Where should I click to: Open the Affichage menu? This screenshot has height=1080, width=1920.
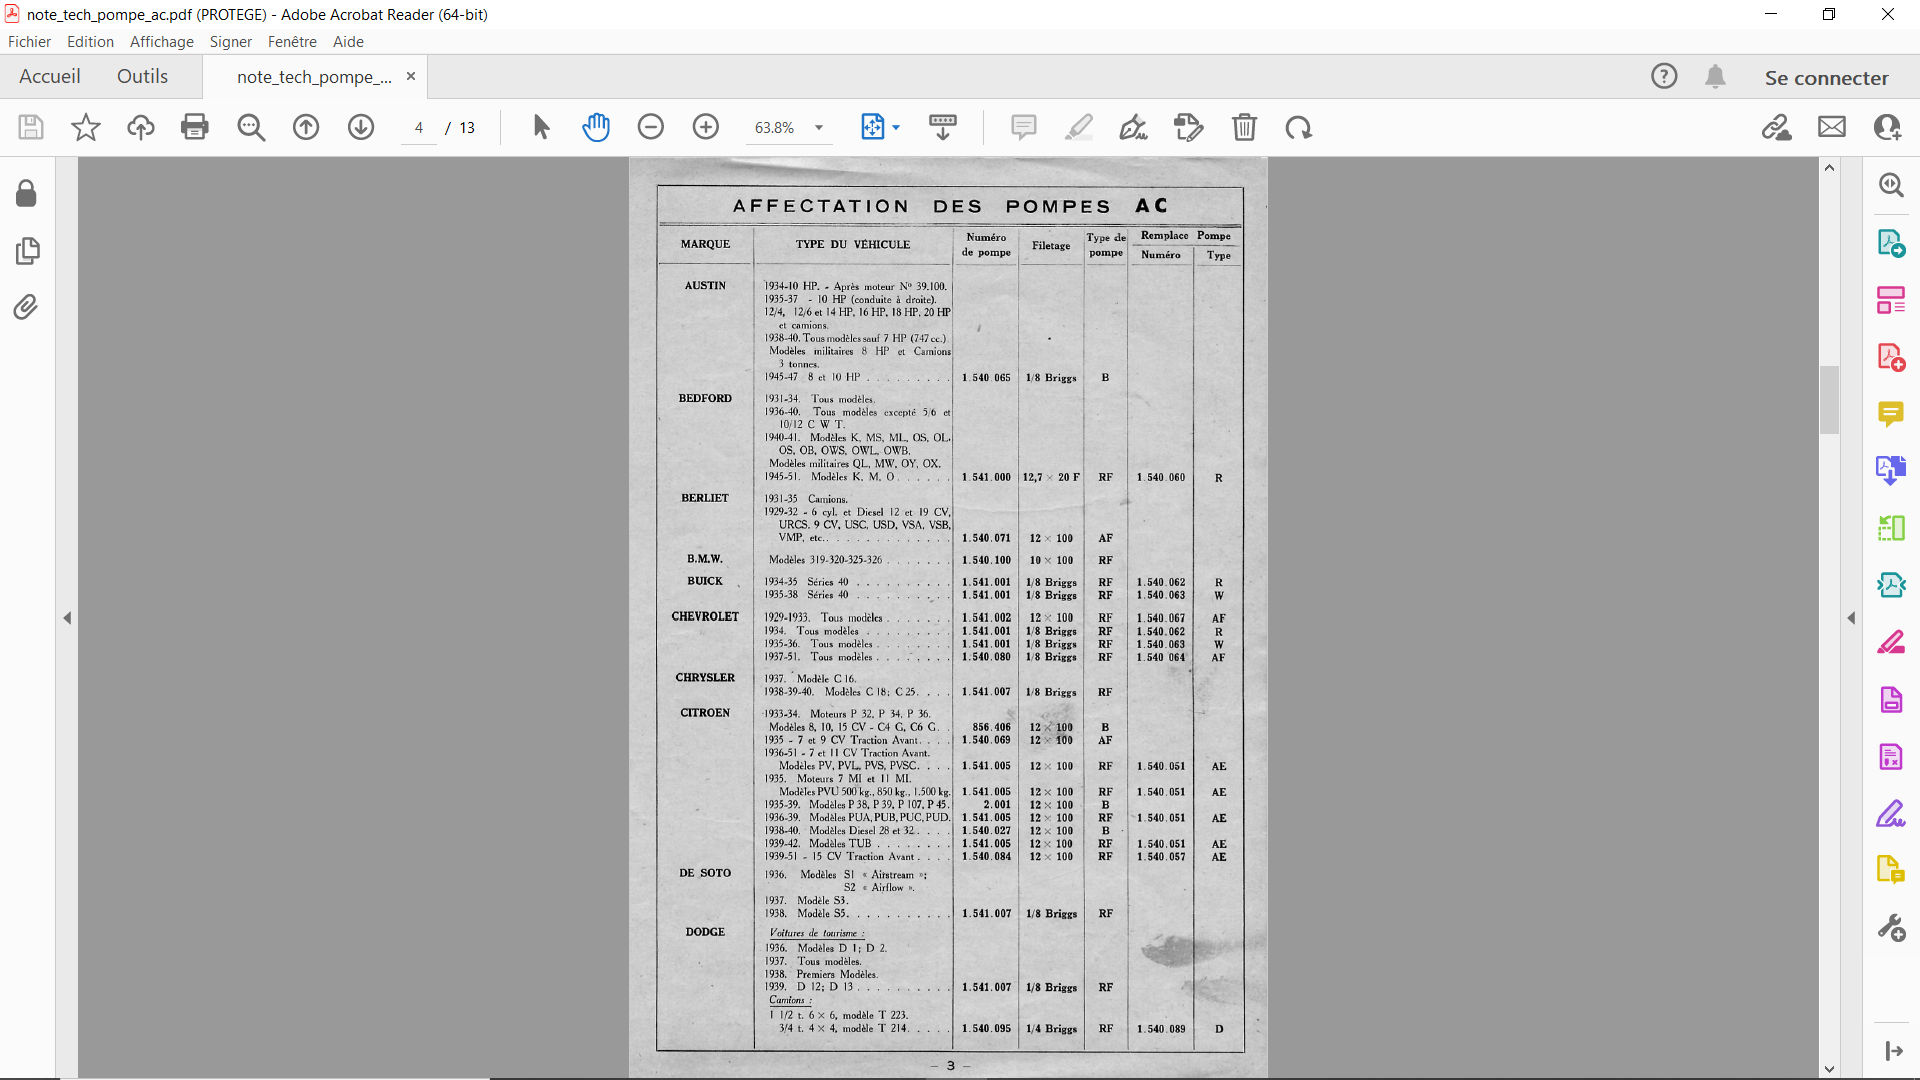pos(161,42)
